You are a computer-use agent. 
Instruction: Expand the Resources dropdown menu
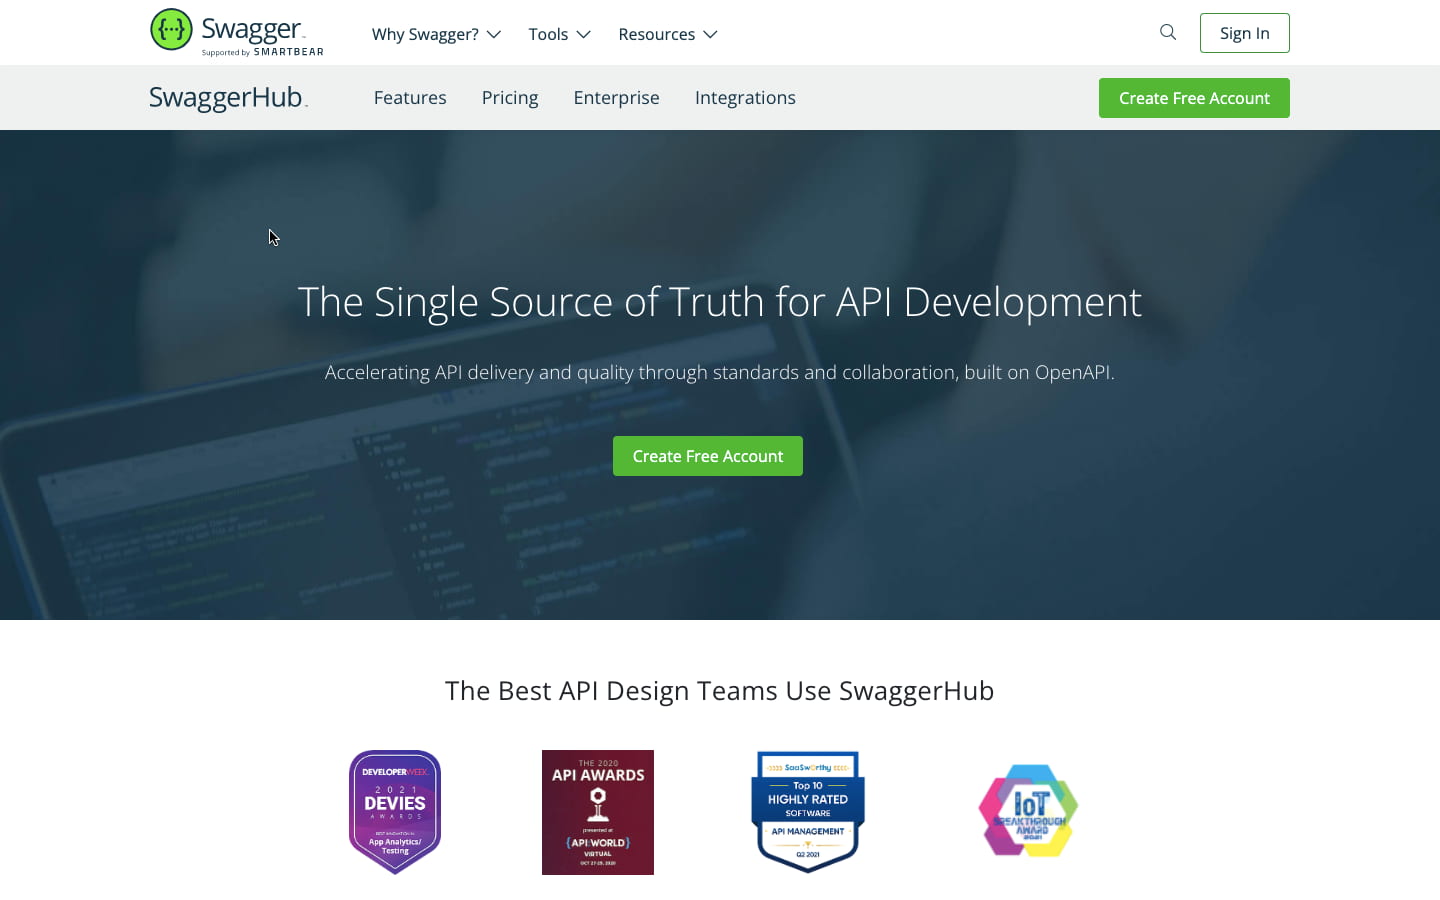(x=668, y=34)
